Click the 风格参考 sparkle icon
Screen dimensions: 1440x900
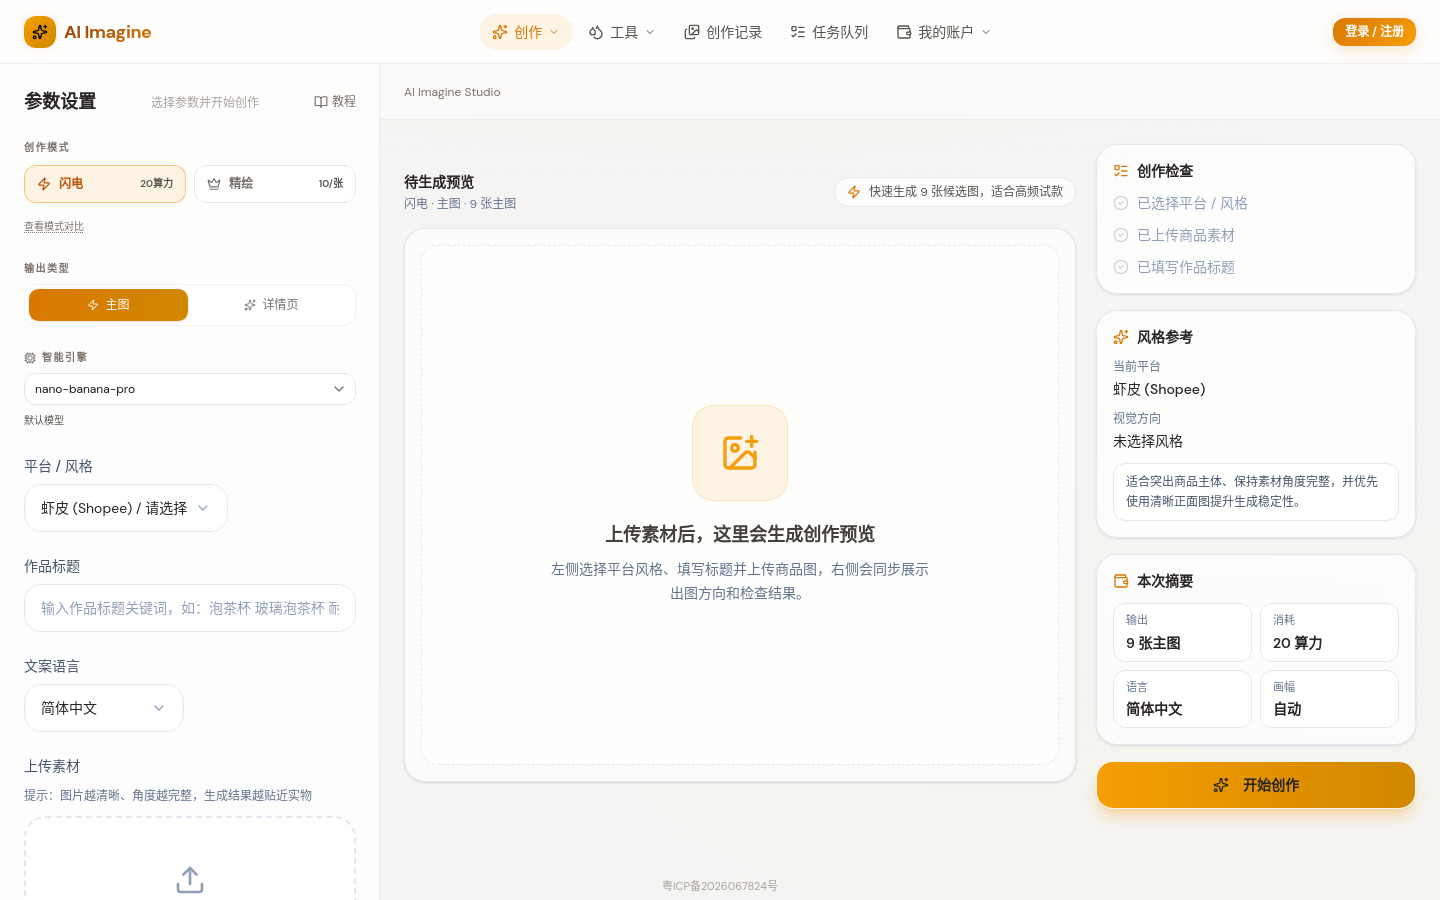coord(1121,337)
